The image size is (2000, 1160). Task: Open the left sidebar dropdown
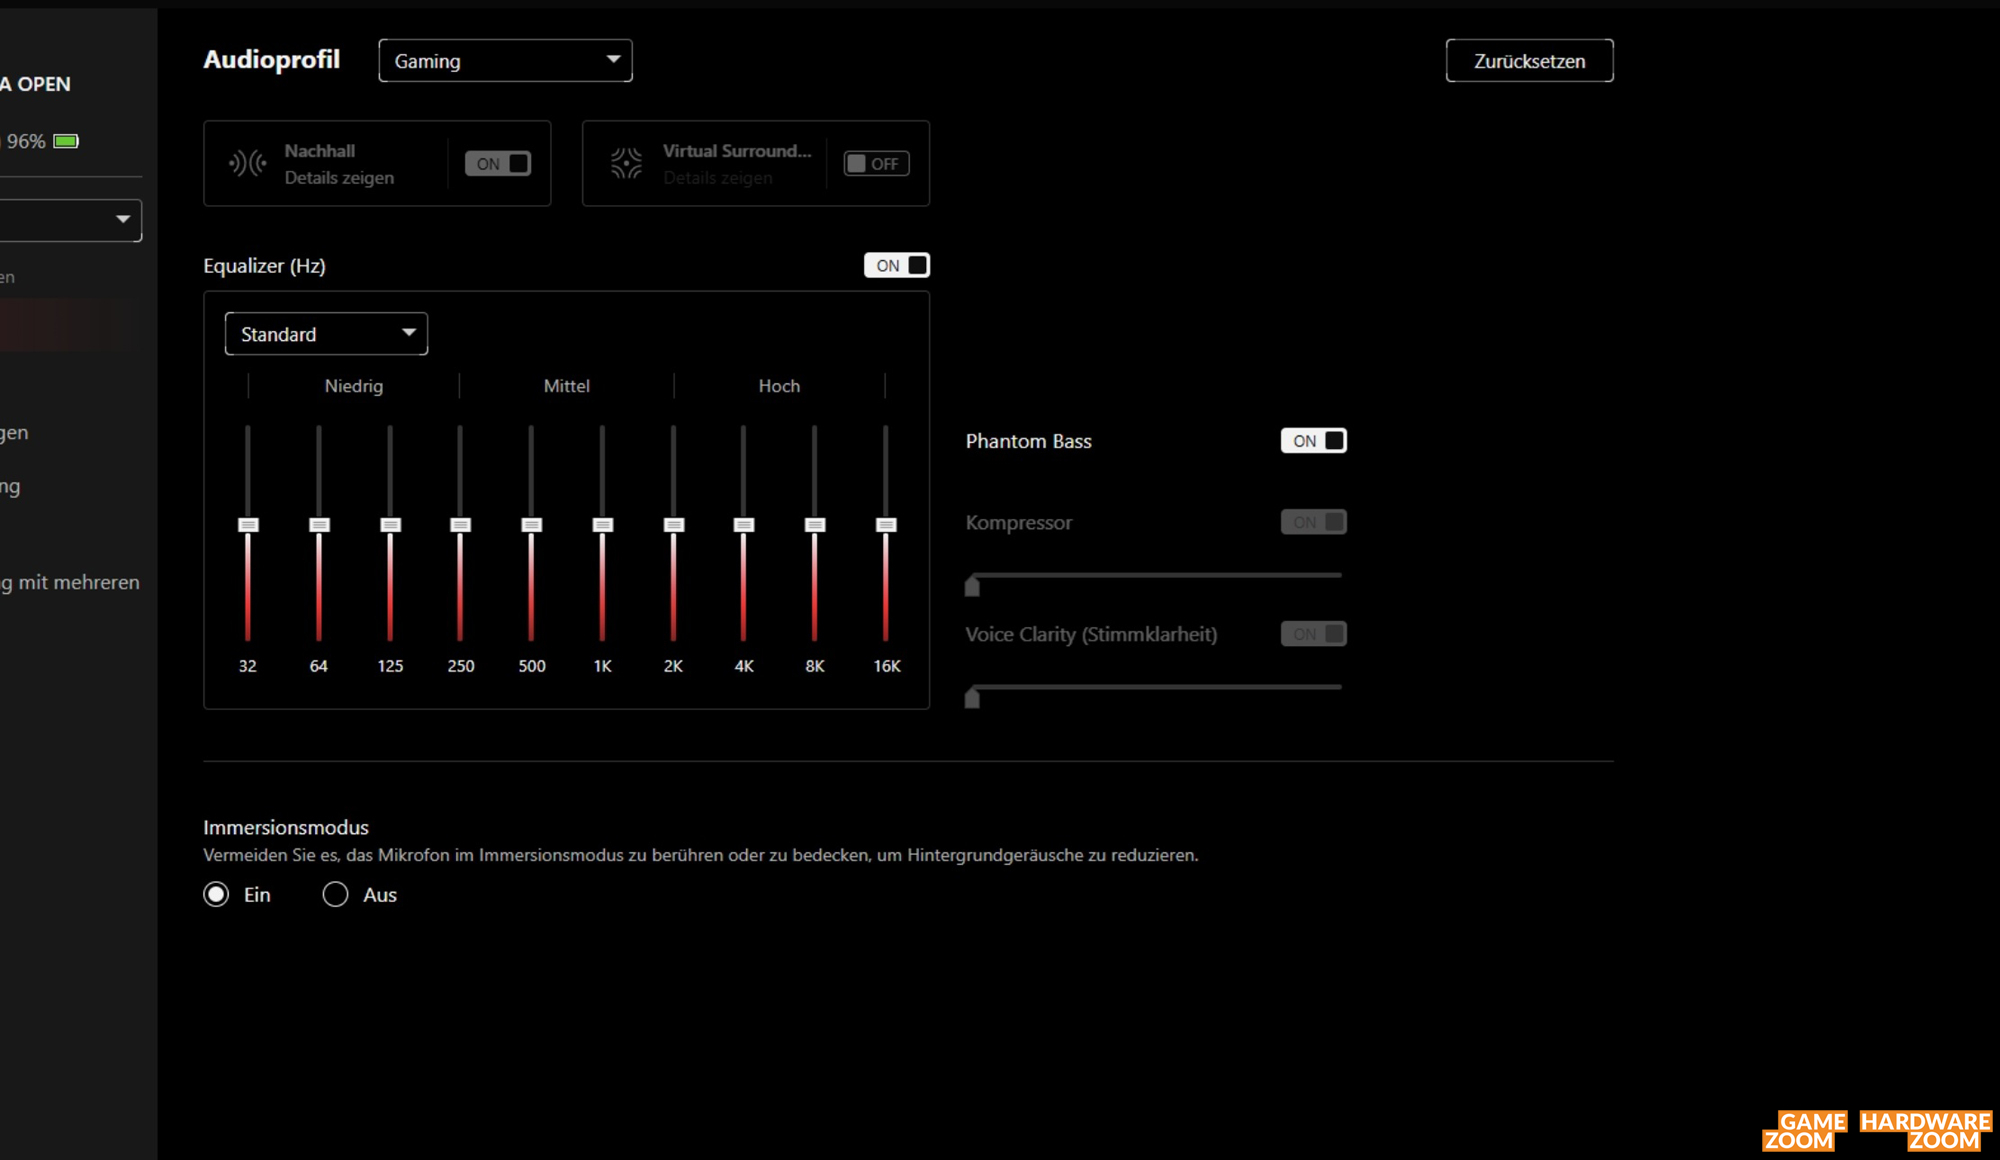pos(70,220)
